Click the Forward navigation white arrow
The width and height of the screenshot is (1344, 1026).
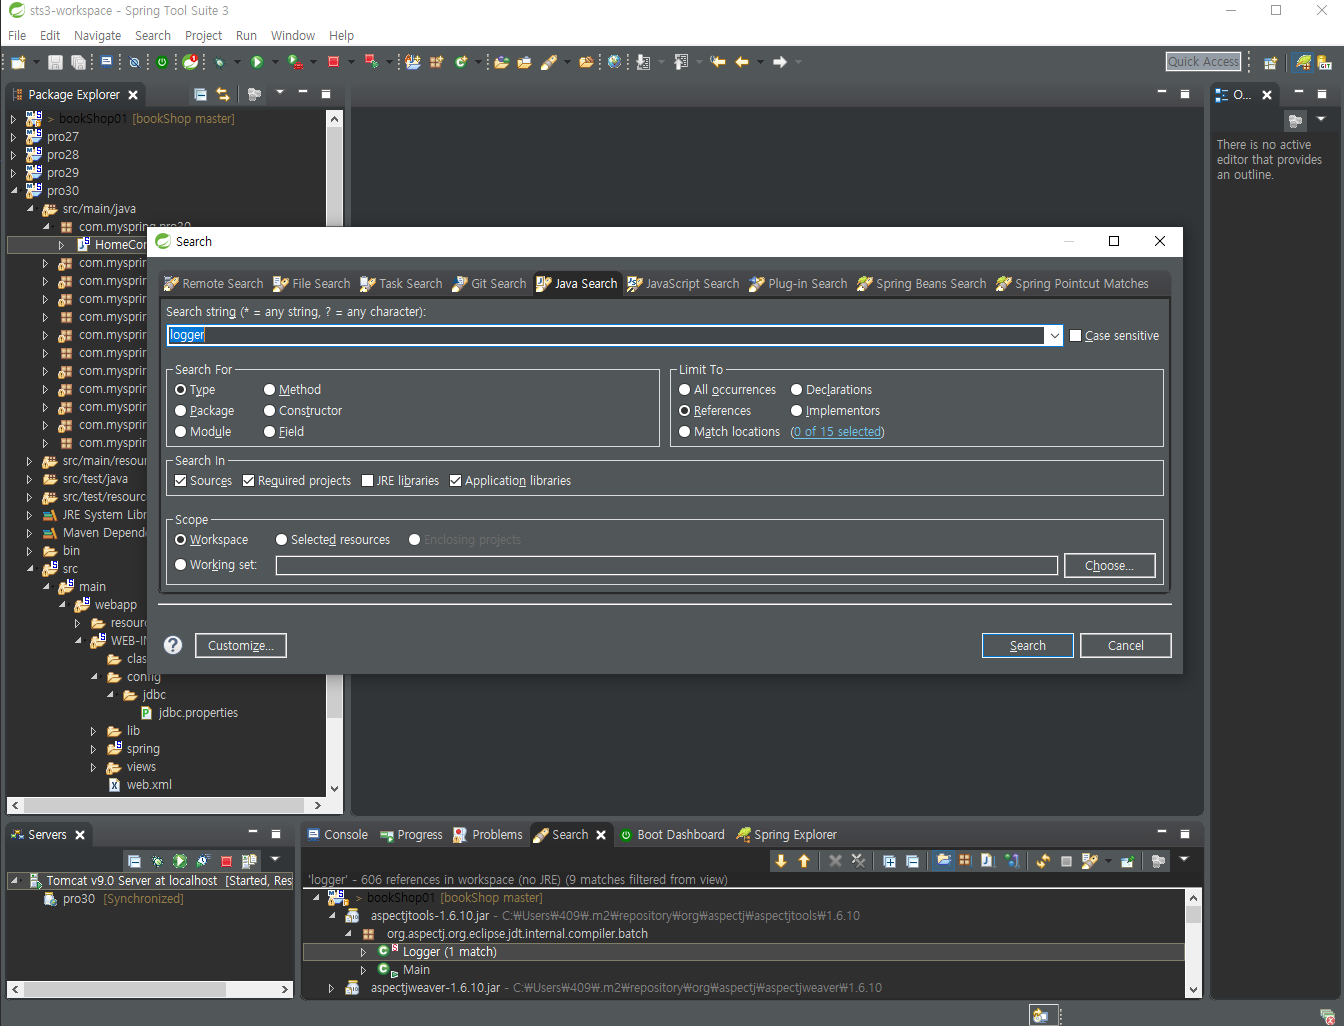point(780,62)
